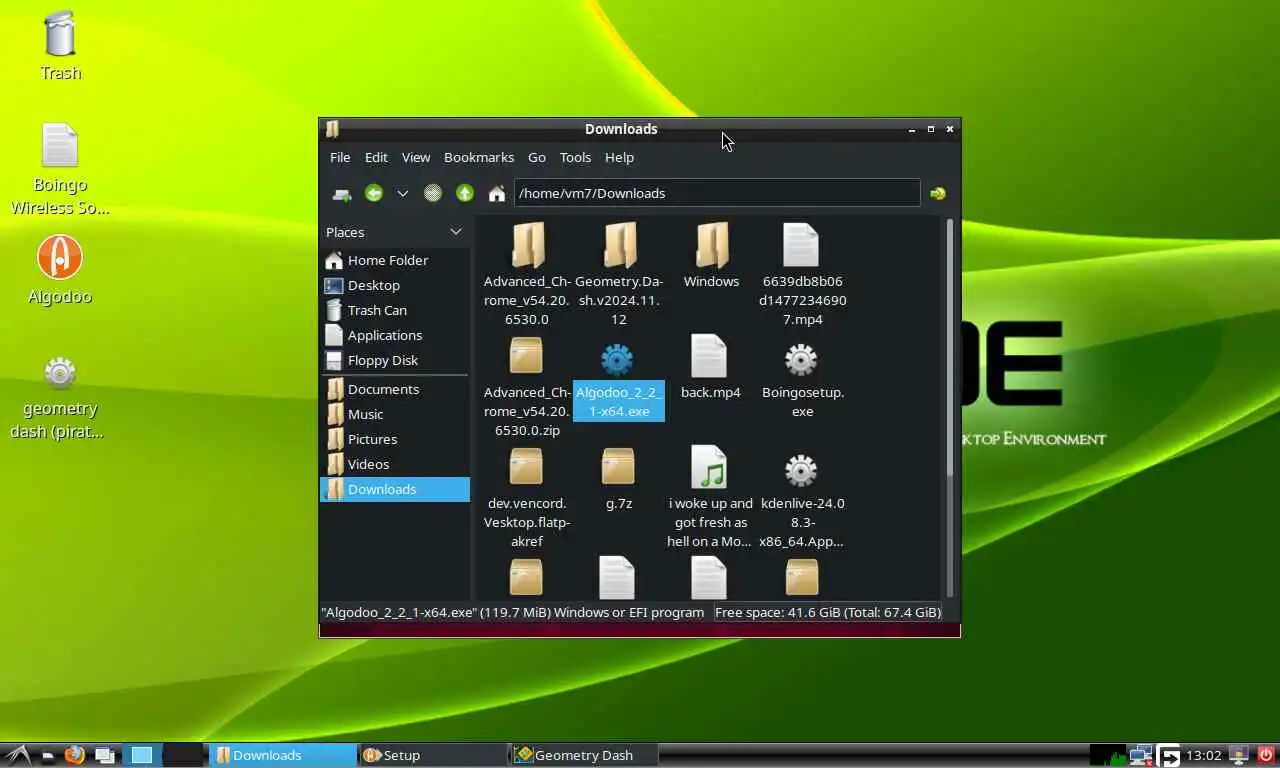Select Applications in Places
This screenshot has width=1280, height=768.
[x=395, y=335]
